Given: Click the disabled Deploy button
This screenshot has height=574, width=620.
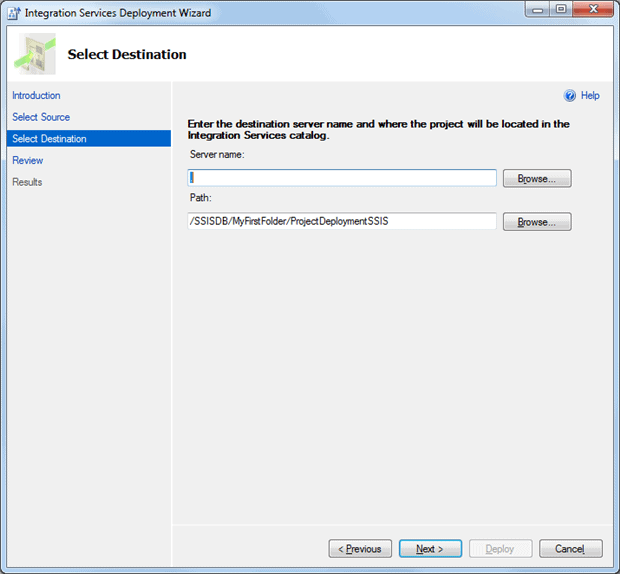Looking at the screenshot, I should click(x=501, y=549).
